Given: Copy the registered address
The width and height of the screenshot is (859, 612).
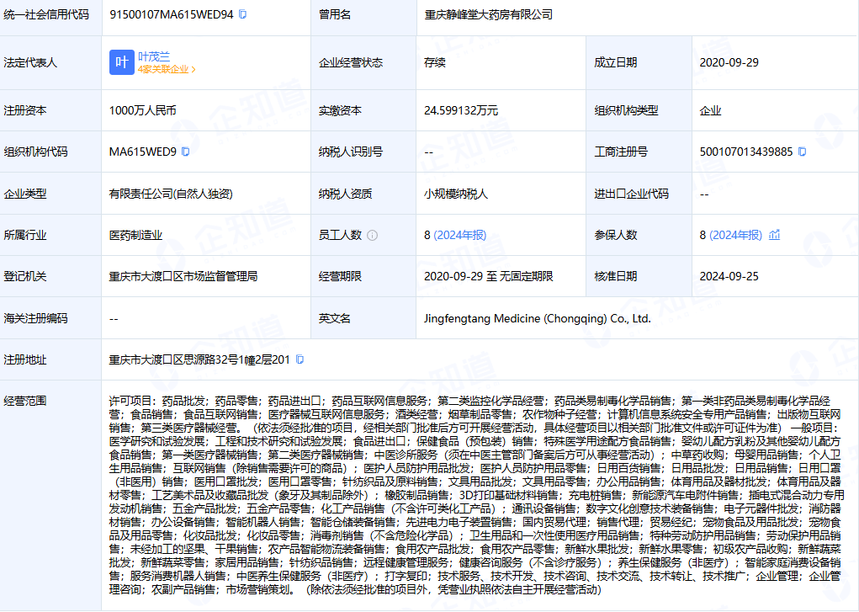Looking at the screenshot, I should (300, 359).
